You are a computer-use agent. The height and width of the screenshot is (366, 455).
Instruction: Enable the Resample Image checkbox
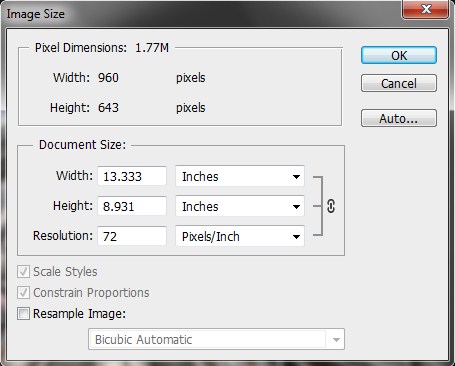tap(23, 314)
